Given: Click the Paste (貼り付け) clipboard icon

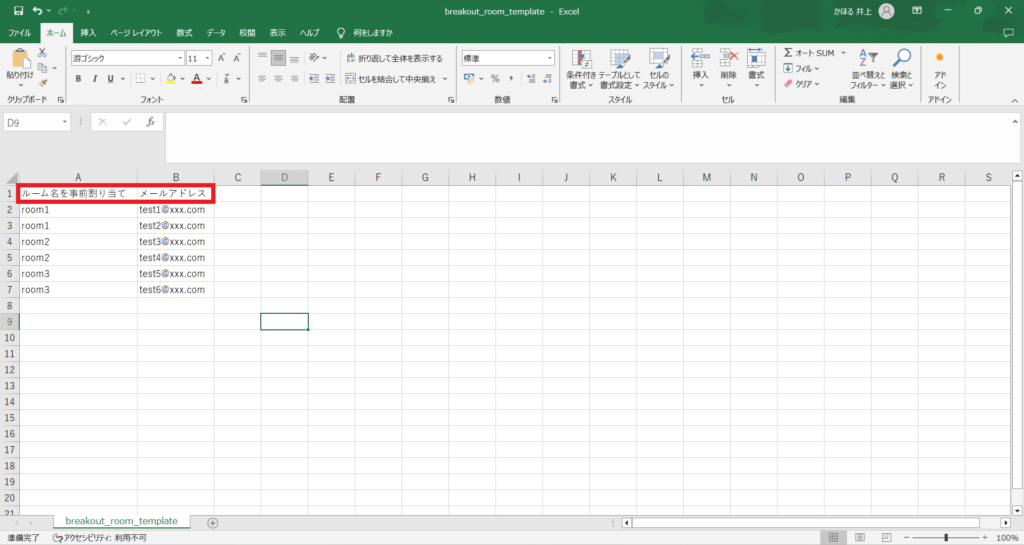Looking at the screenshot, I should 19,62.
